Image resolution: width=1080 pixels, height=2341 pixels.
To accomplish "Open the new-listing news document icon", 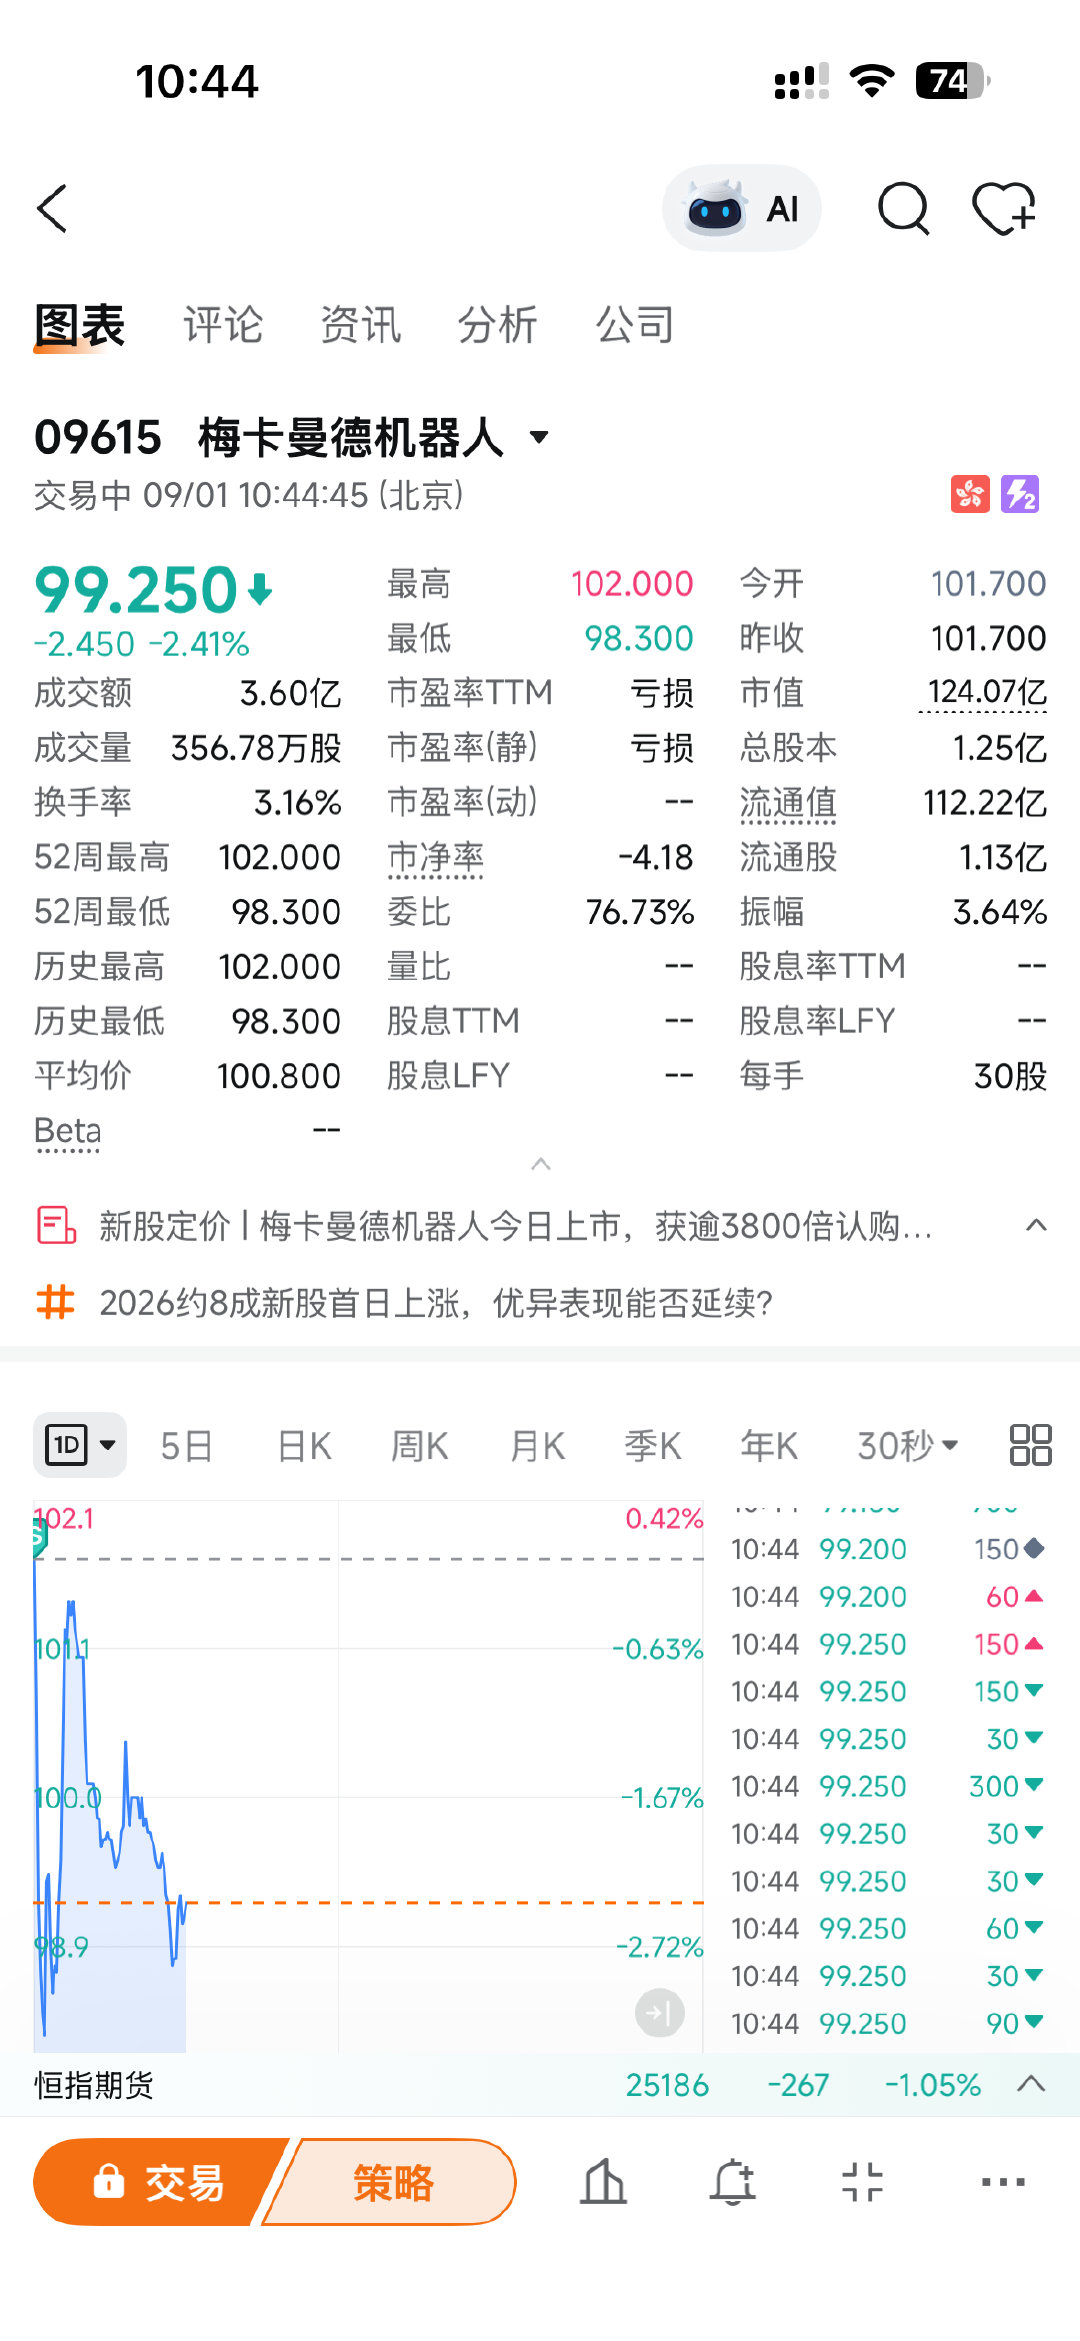I will (x=56, y=1225).
